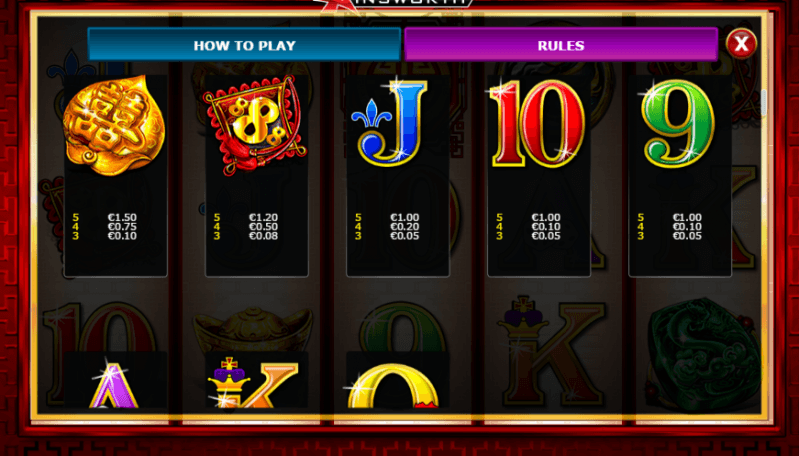Select the green 9 symbol
799x456 pixels.
[x=678, y=124]
